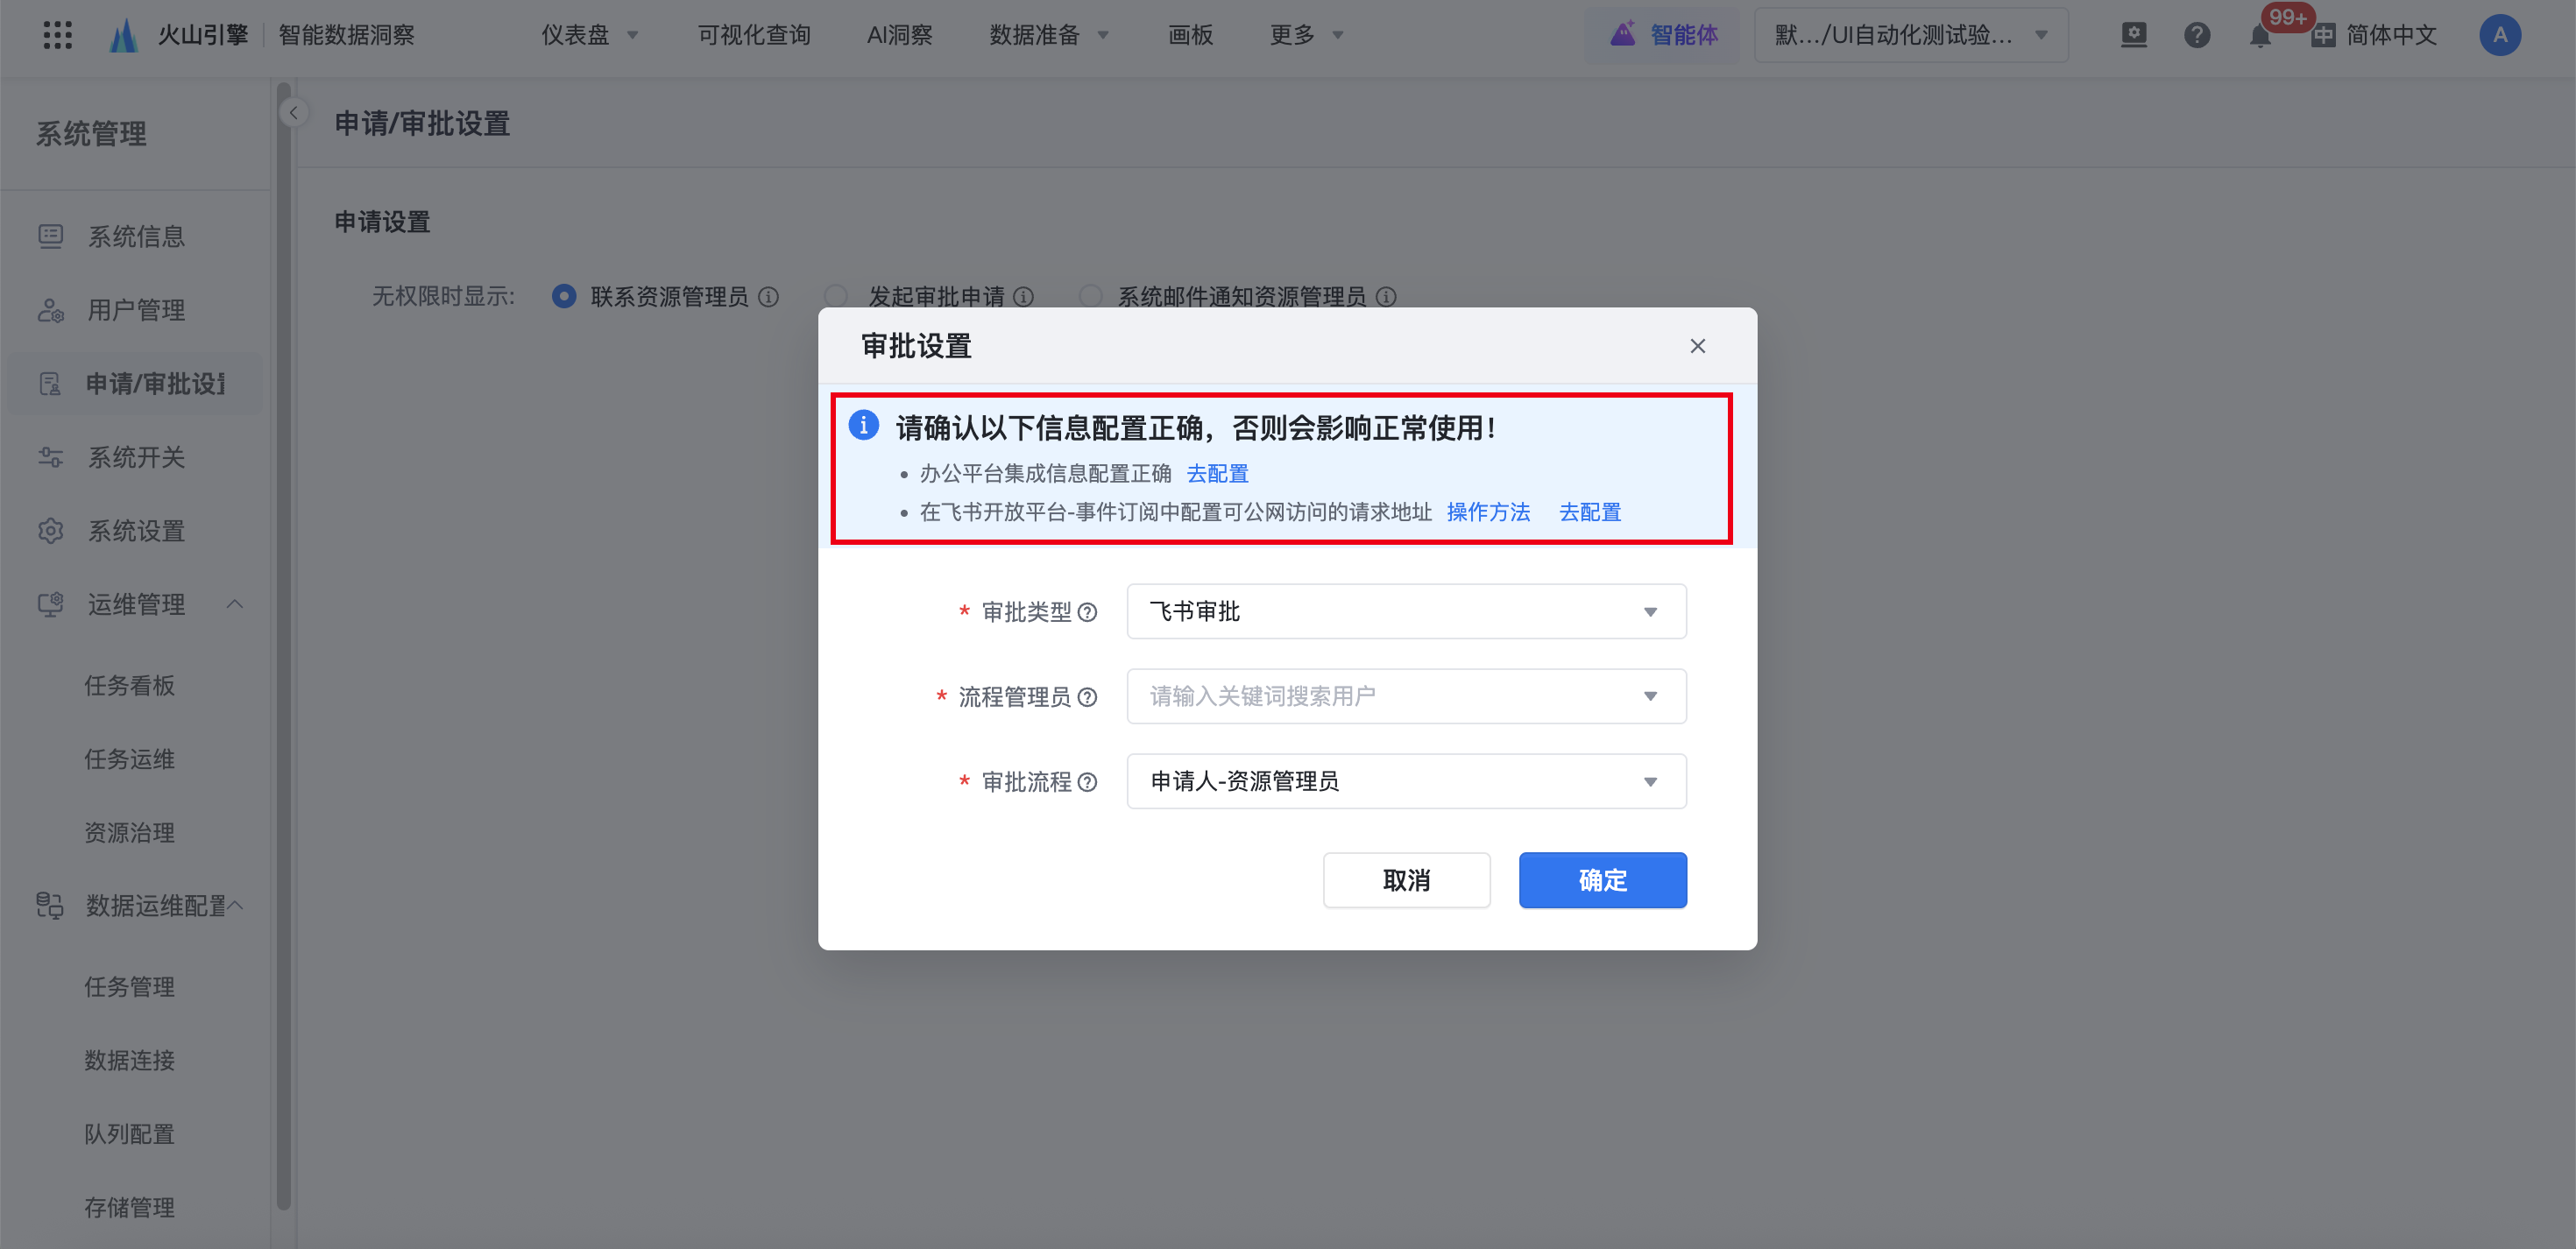Click the 确定 confirm button
This screenshot has height=1249, width=2576.
(1602, 880)
